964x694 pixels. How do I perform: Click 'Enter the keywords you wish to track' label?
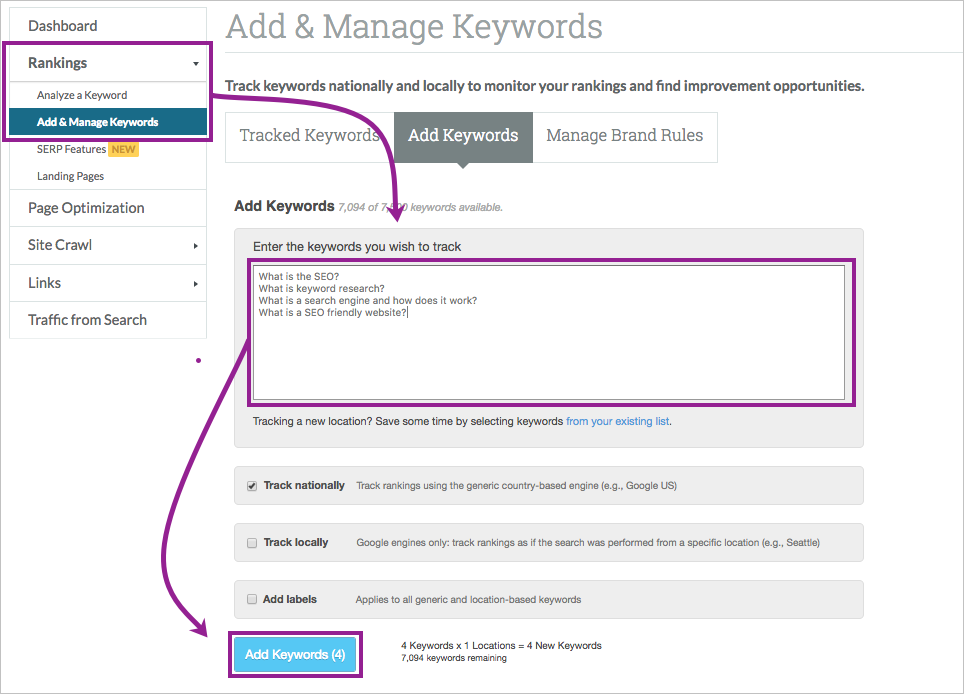(357, 247)
